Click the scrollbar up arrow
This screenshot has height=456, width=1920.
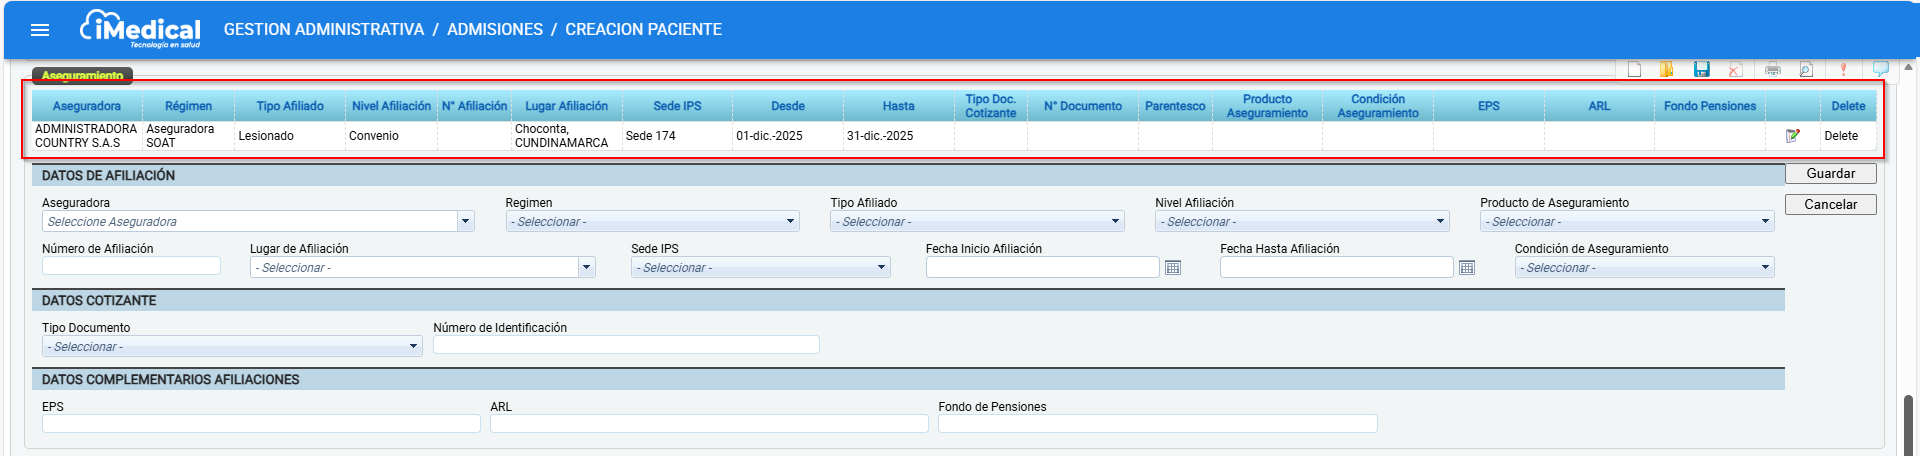pos(1908,67)
